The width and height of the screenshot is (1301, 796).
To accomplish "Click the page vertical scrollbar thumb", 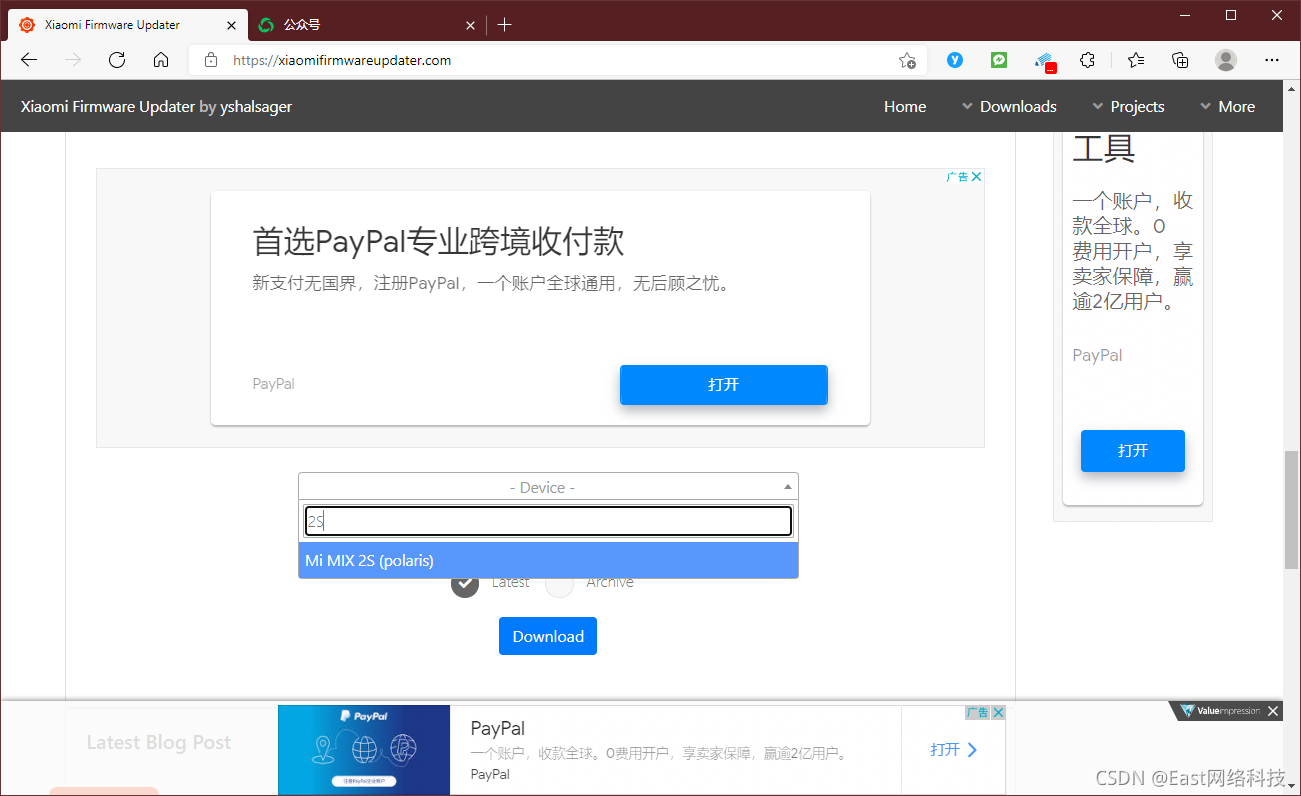I will (1291, 511).
